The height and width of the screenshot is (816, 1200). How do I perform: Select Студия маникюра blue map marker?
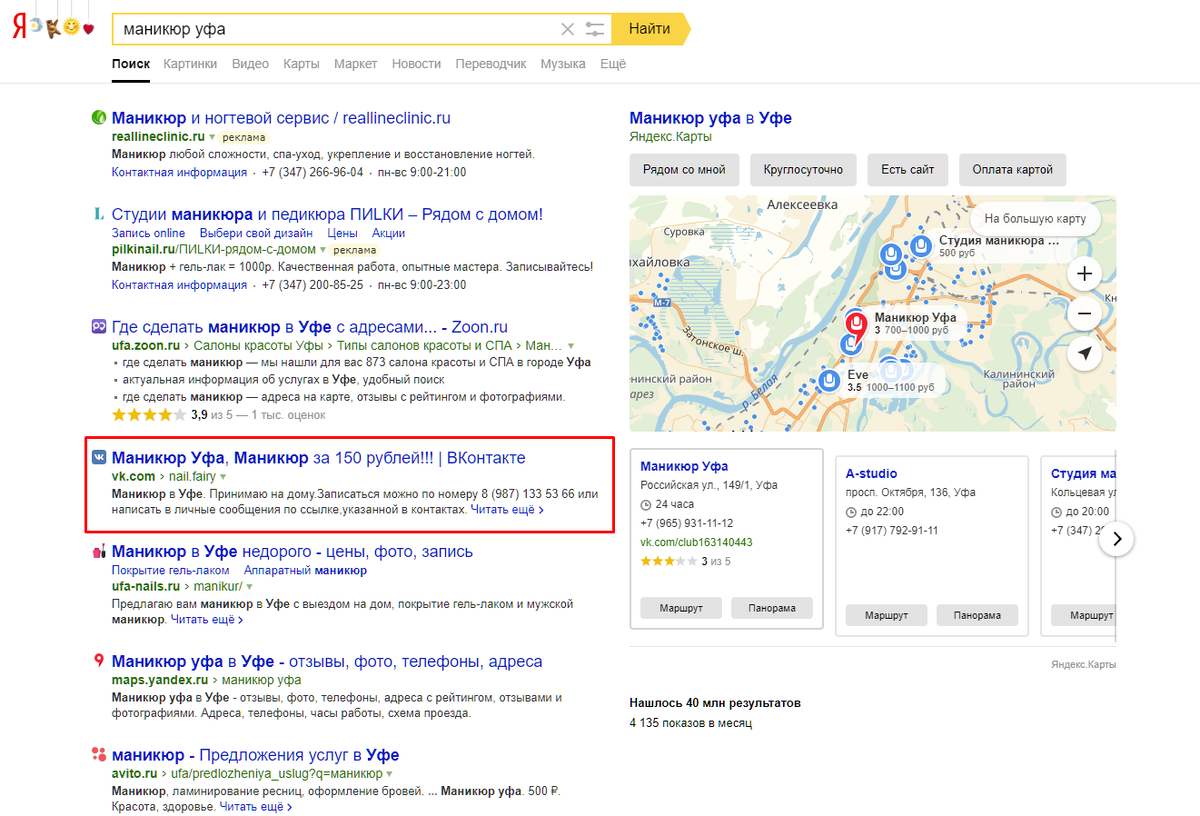coord(920,245)
